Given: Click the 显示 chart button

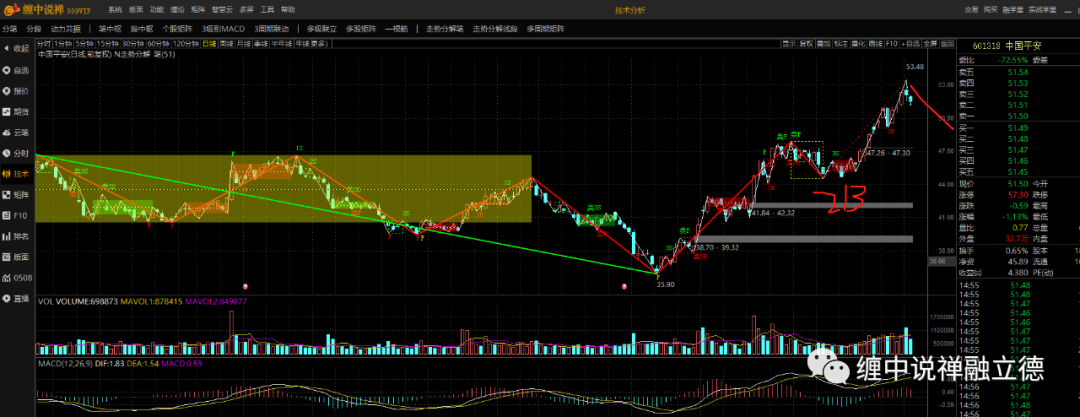Looking at the screenshot, I should click(x=789, y=43).
